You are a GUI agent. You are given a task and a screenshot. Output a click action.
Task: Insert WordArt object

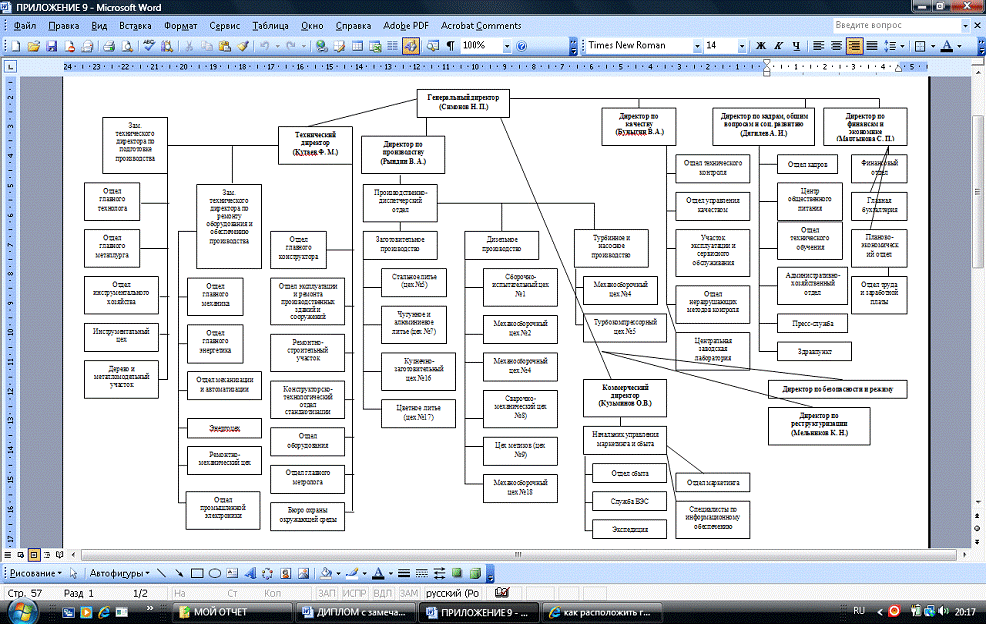click(x=250, y=573)
